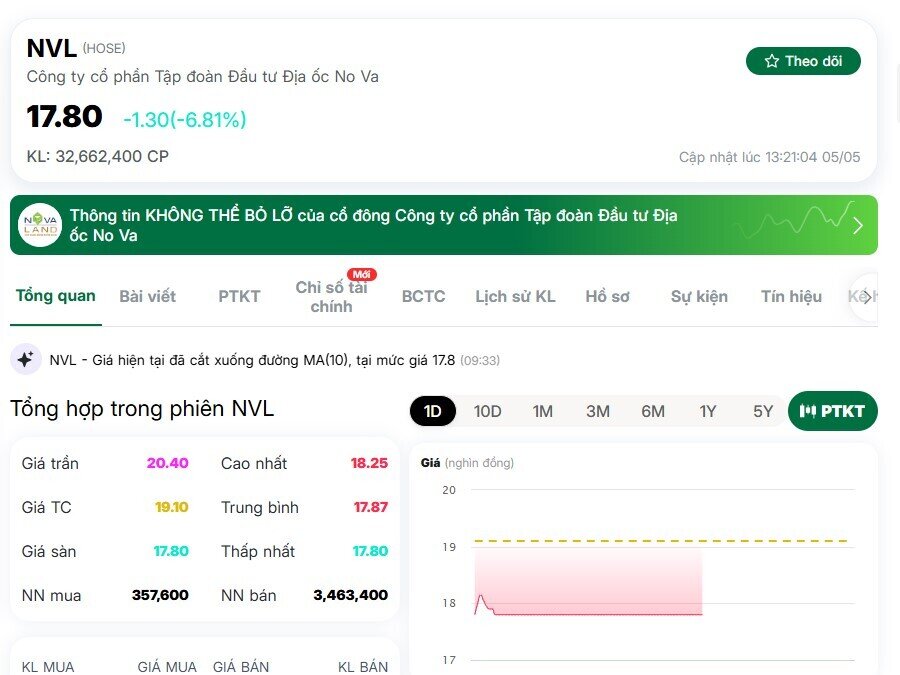Click the sparkle AI signal icon
The width and height of the screenshot is (900, 675).
[x=25, y=360]
